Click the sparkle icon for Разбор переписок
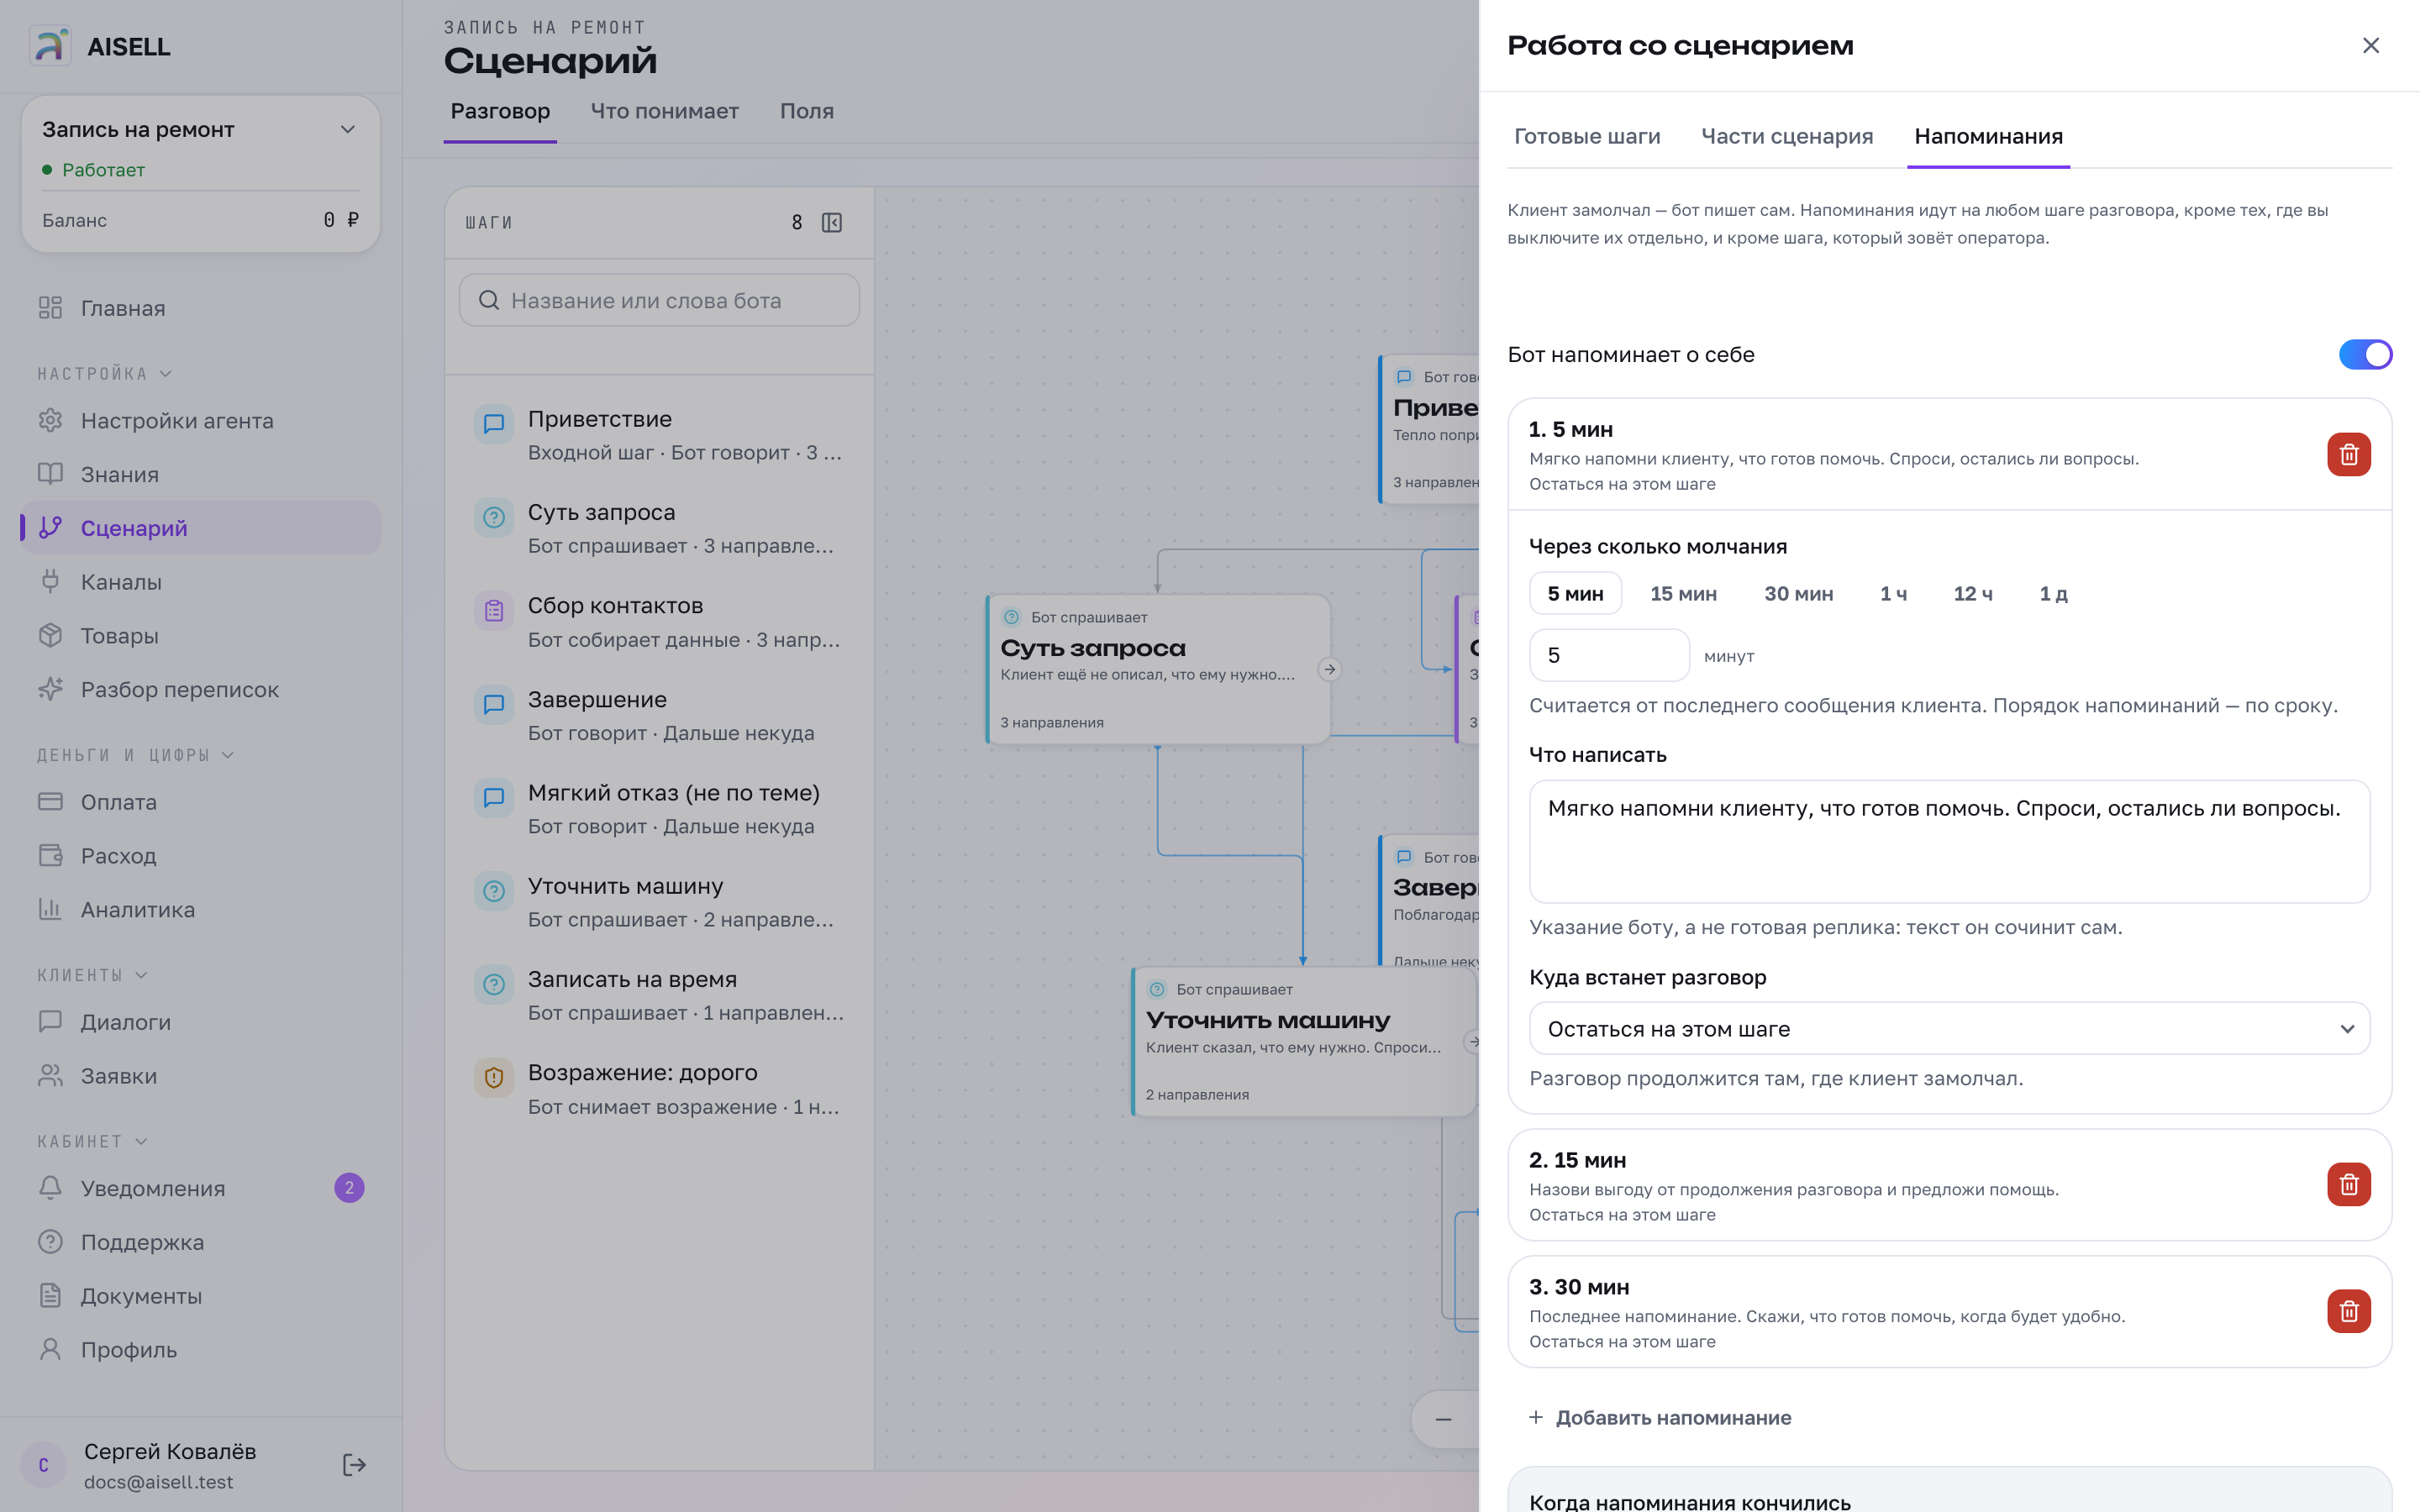 click(50, 689)
